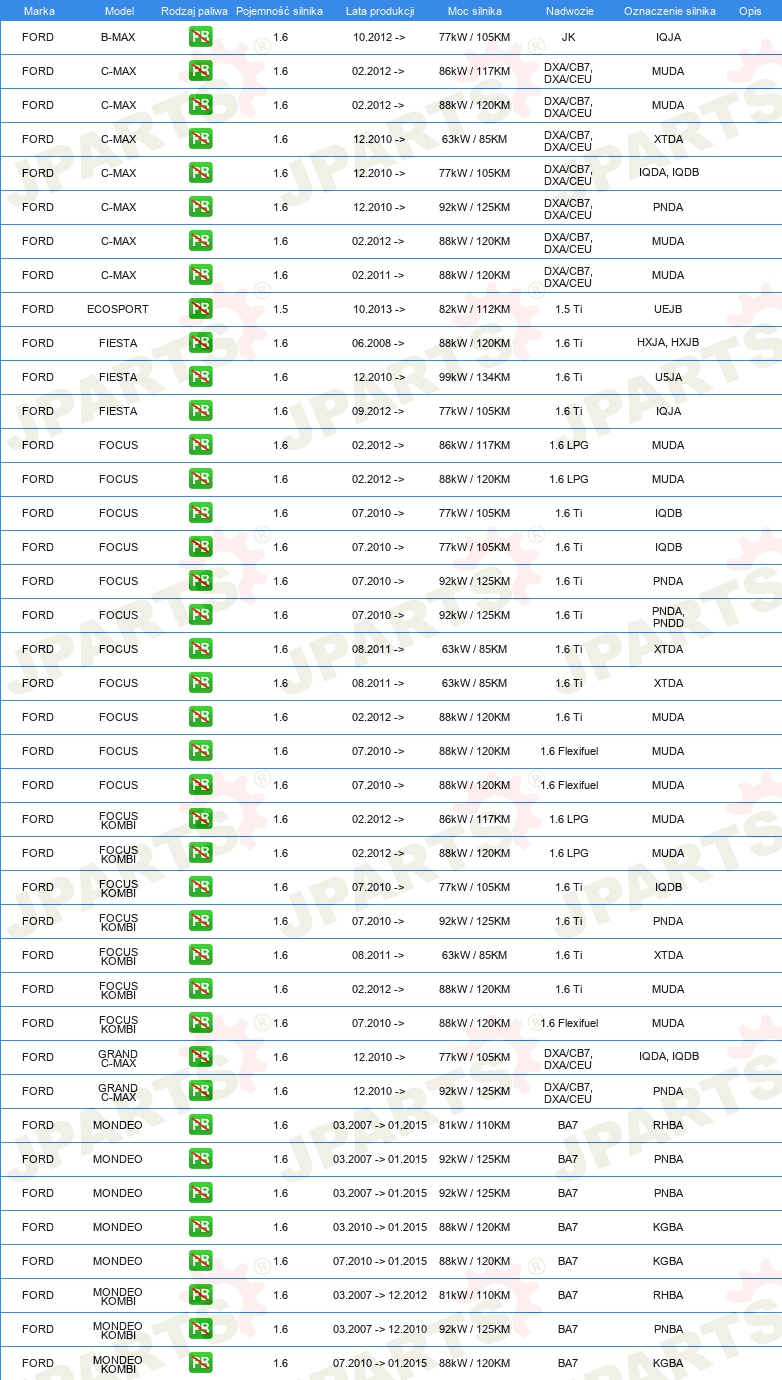The height and width of the screenshot is (1380, 782).
Task: Click the Opis column header
Action: click(x=749, y=11)
